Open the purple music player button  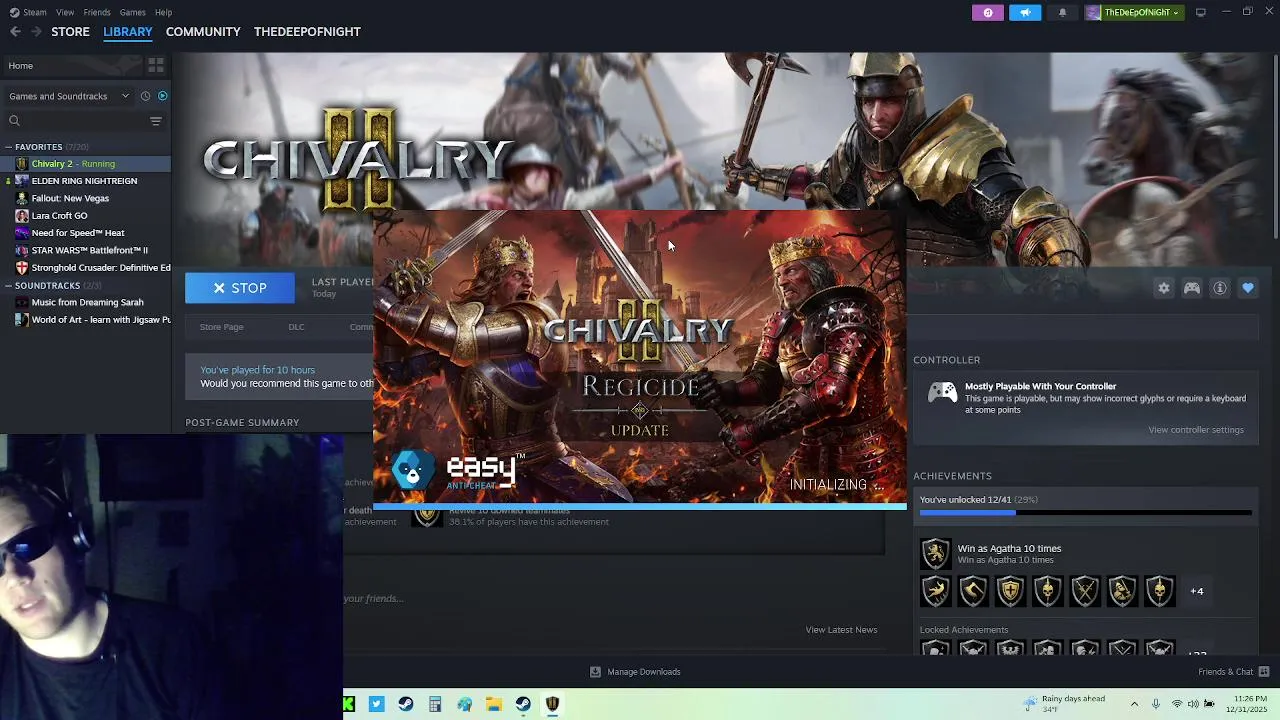[988, 12]
